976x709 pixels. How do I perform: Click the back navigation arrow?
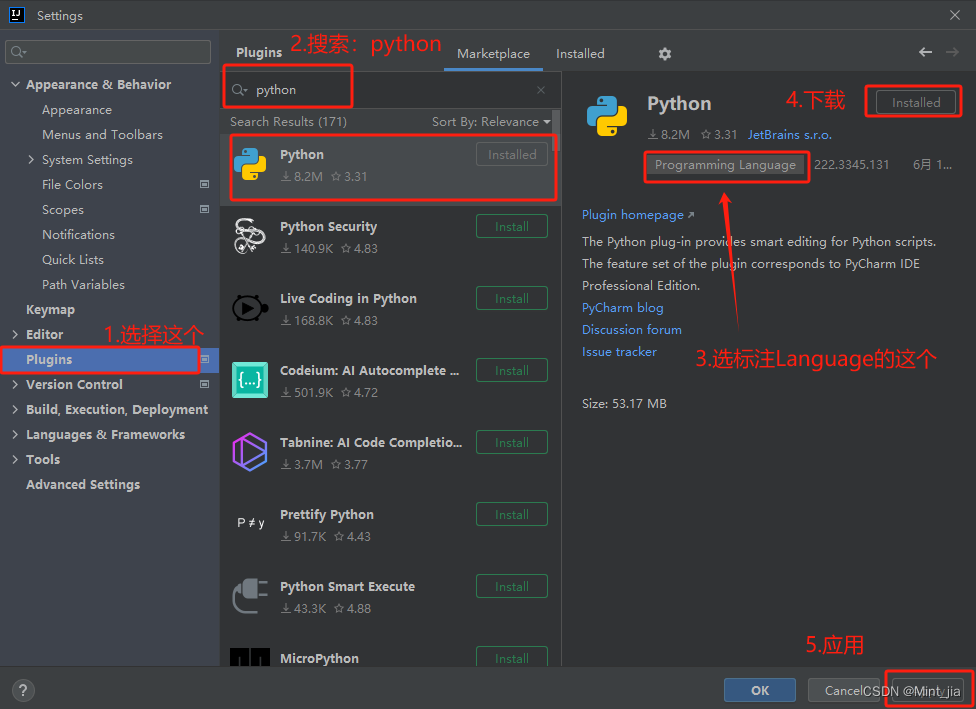(x=926, y=52)
